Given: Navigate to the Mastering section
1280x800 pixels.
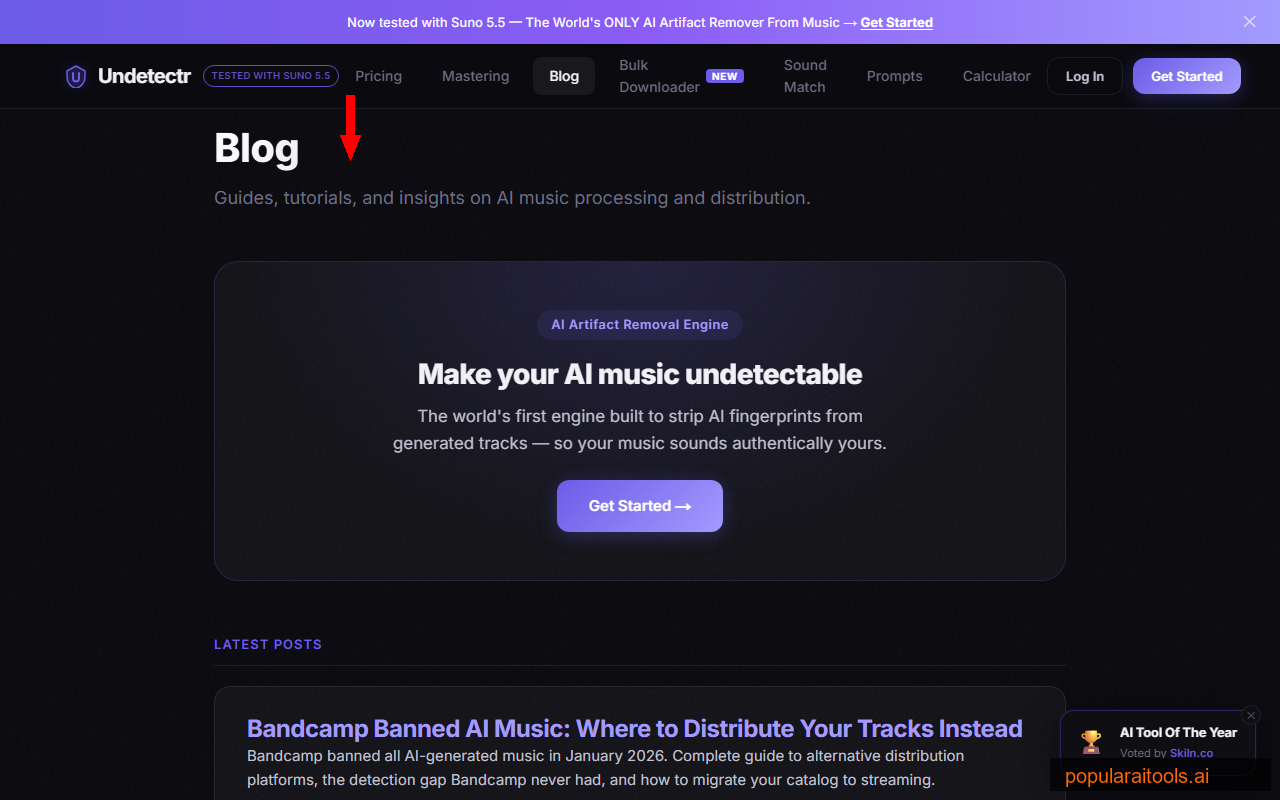Looking at the screenshot, I should coord(475,76).
